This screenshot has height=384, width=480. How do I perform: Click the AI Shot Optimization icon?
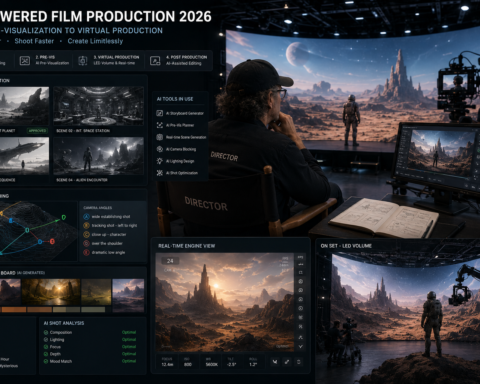tap(160, 173)
